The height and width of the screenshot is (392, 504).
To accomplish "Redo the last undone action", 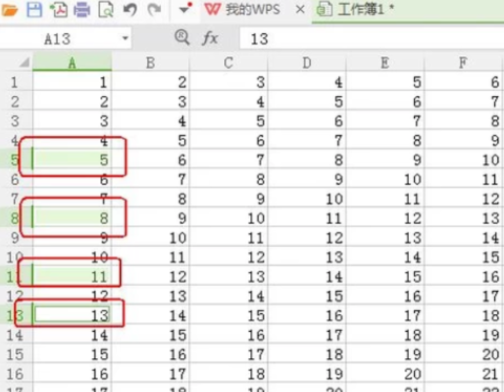I will tap(154, 10).
